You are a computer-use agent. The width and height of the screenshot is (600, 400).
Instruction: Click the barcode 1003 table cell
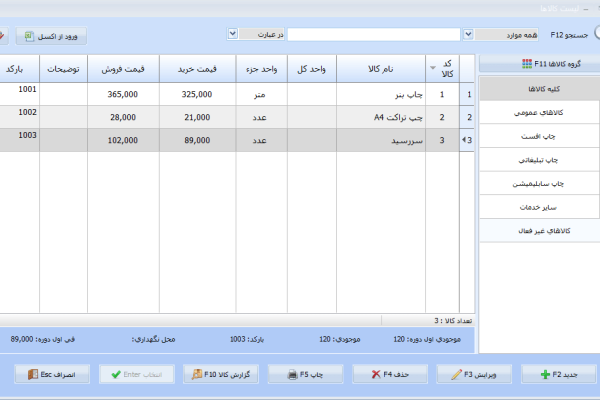tap(19, 140)
